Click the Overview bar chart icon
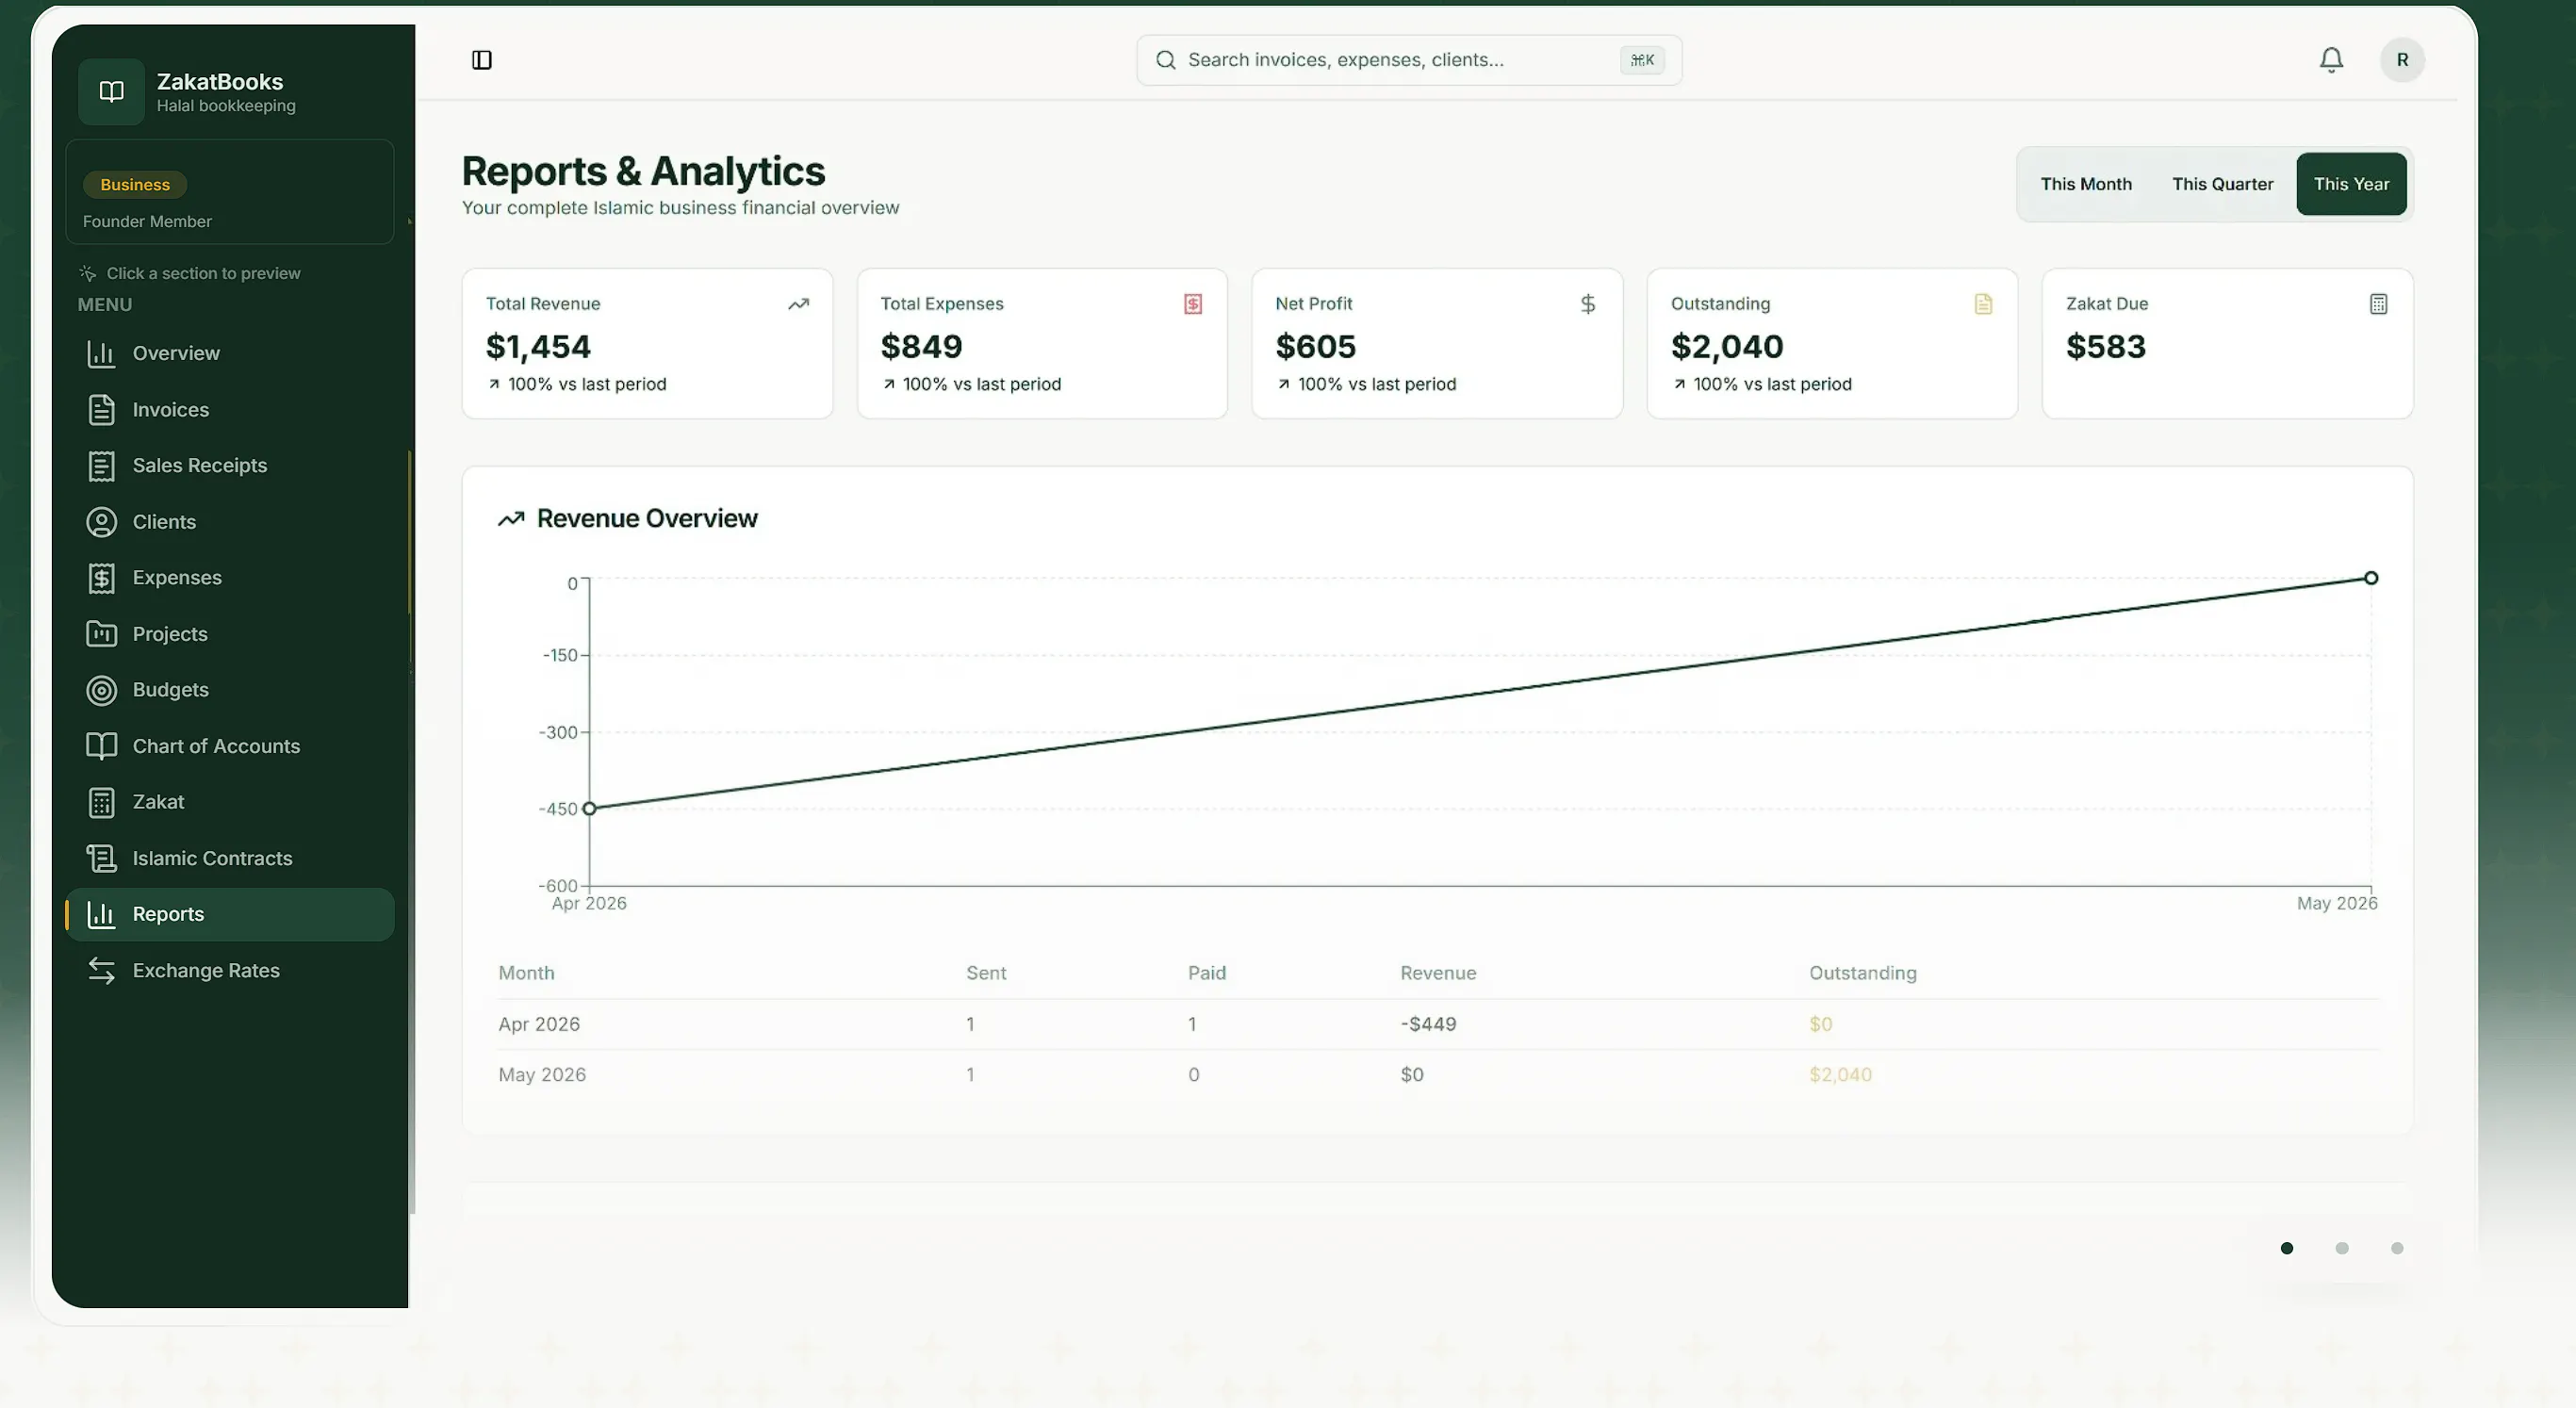 click(101, 353)
